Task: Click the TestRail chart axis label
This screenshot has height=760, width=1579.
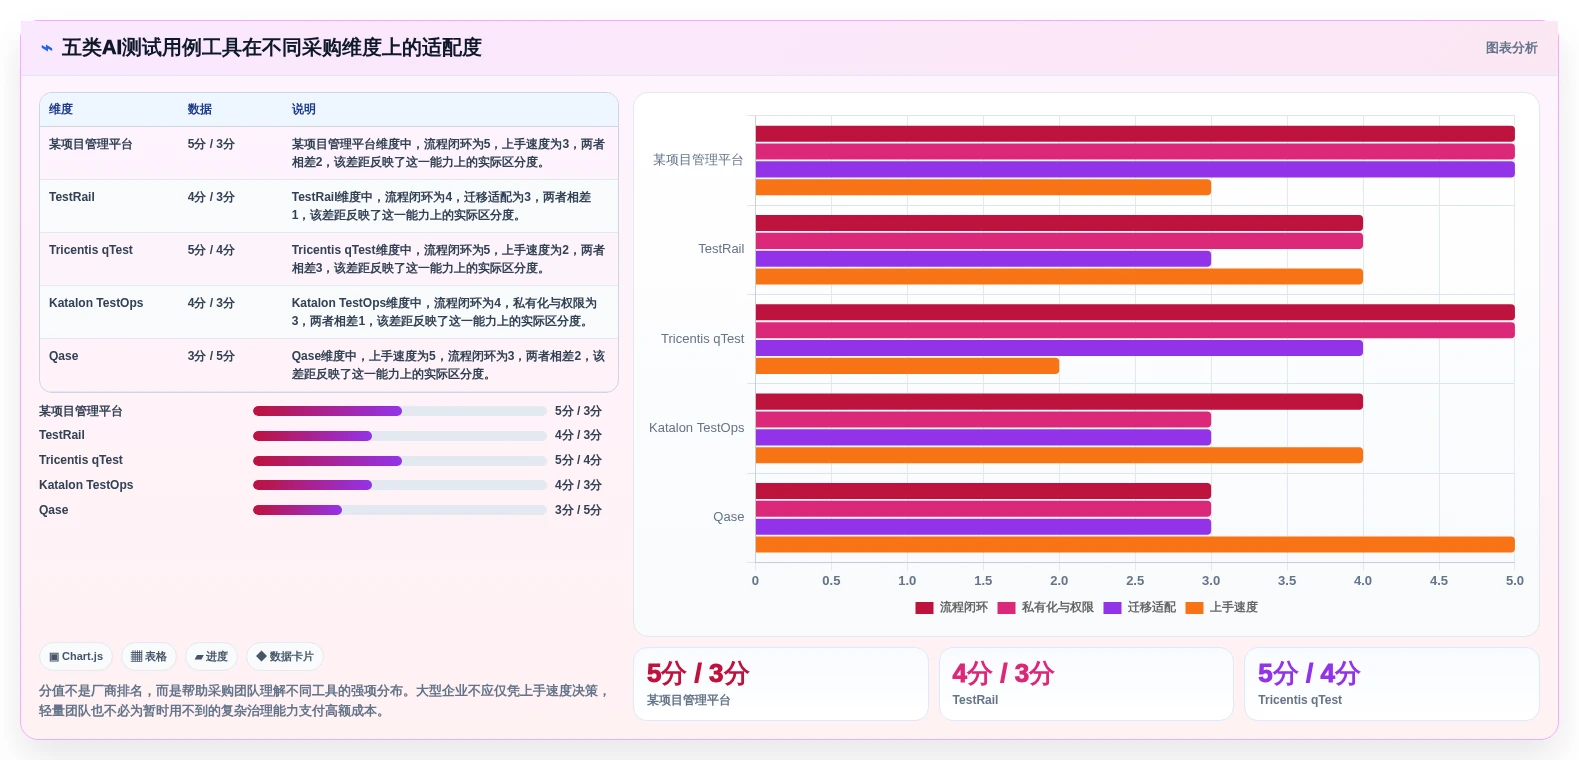Action: click(x=721, y=249)
